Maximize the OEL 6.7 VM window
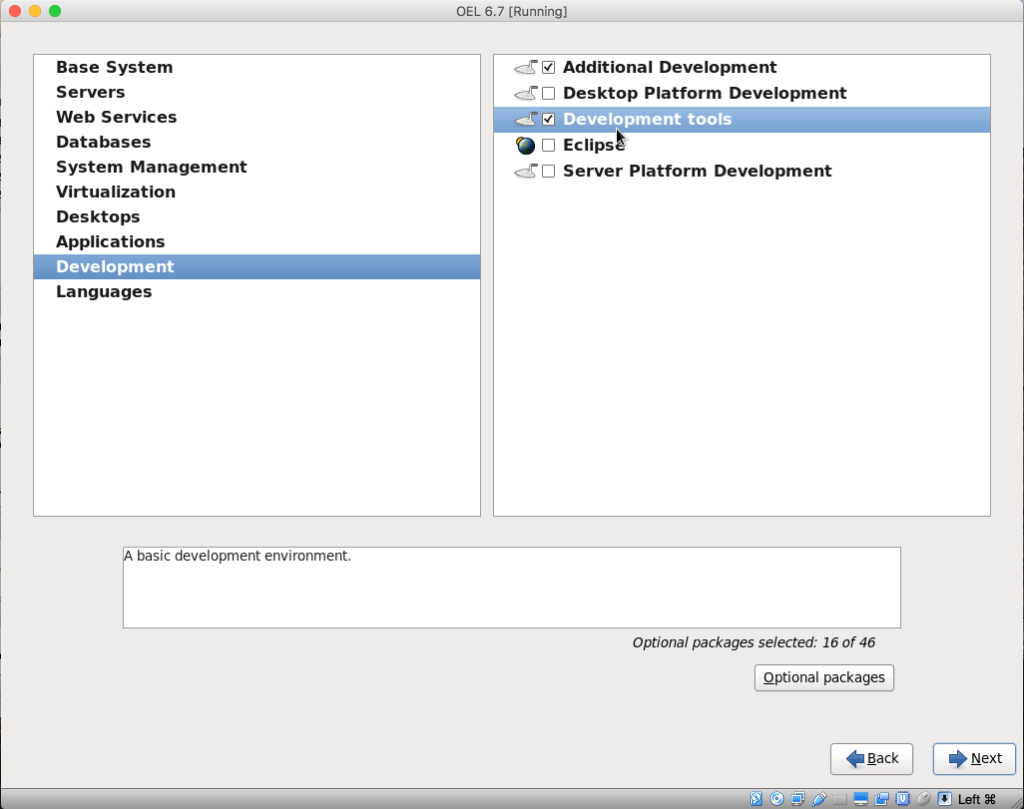This screenshot has height=809, width=1024. pos(56,11)
